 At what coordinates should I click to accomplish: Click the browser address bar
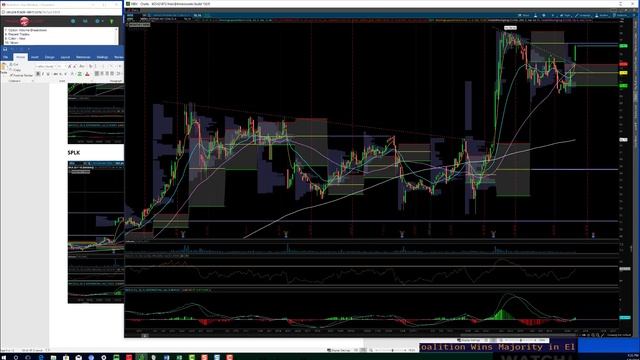[61, 12]
